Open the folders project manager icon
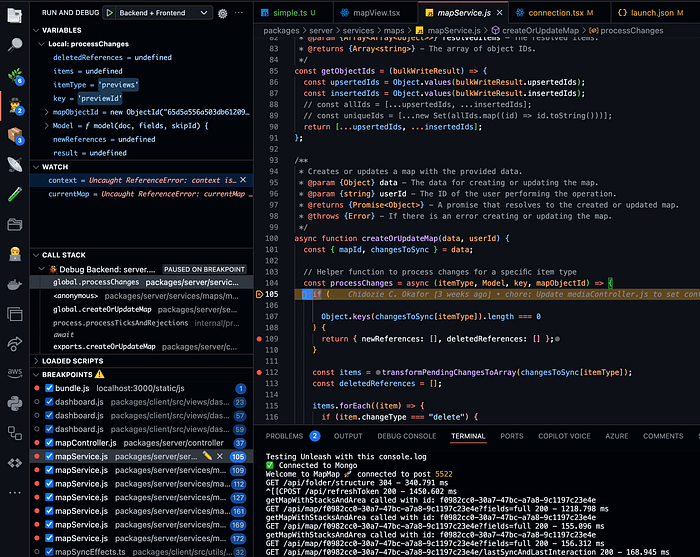Viewport: 700px width, 557px height. pos(15,224)
